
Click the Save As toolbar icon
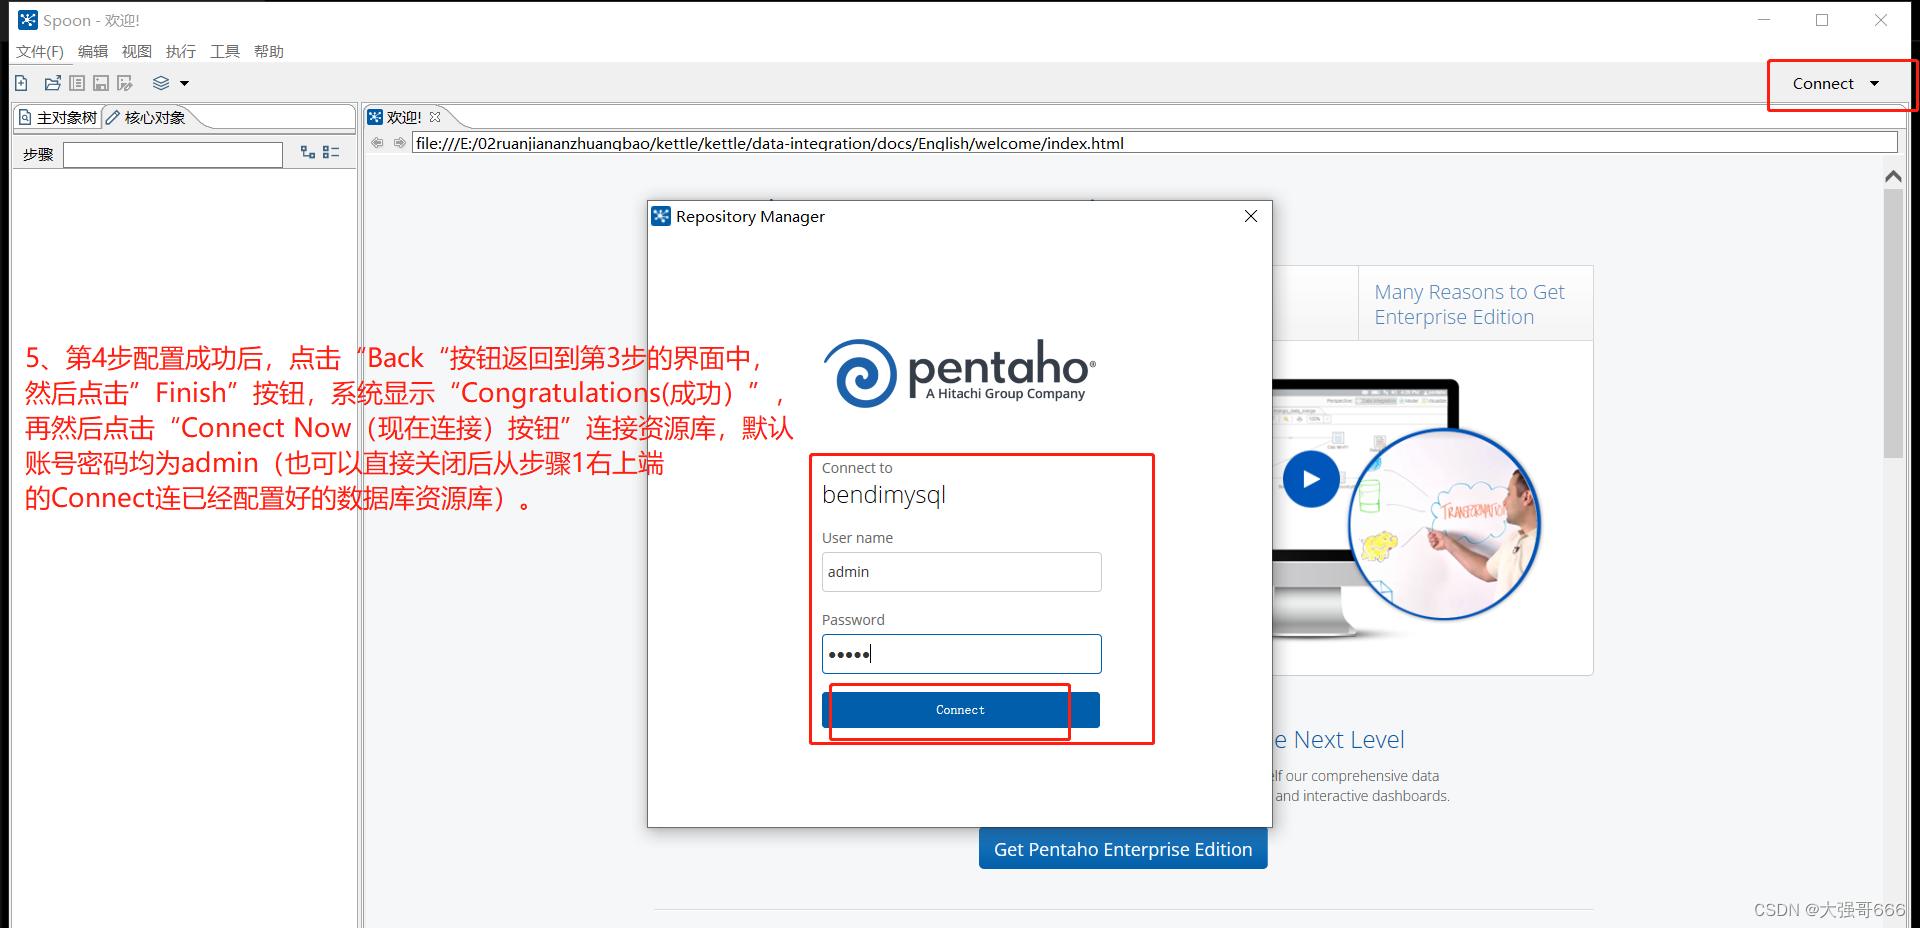pos(125,83)
